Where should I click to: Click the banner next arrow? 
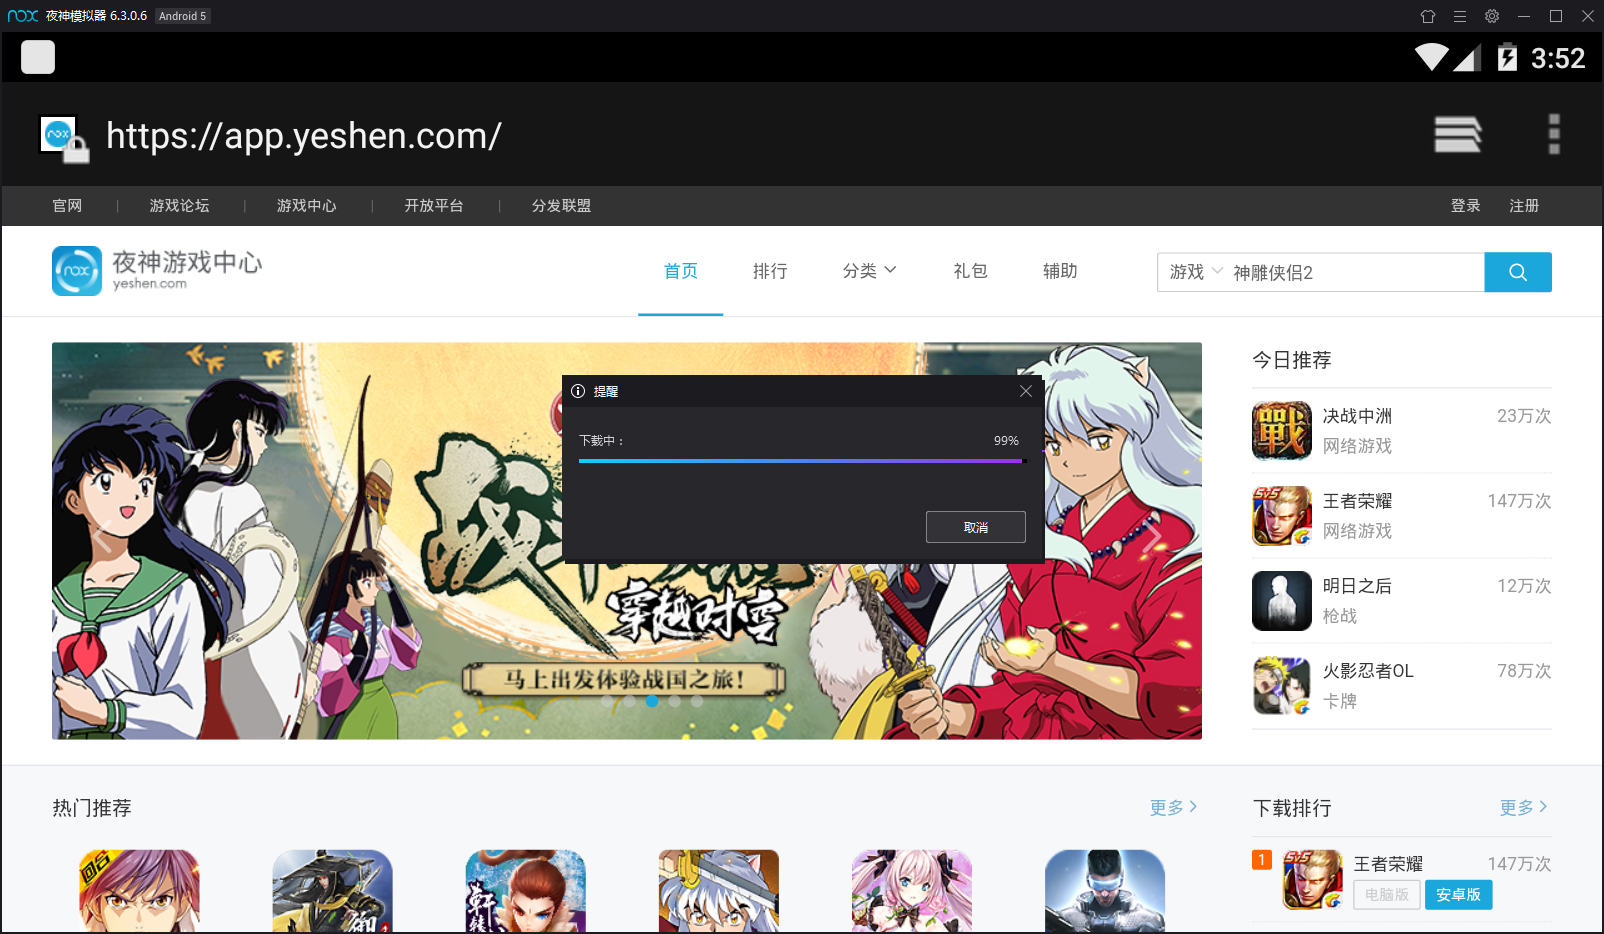1152,539
